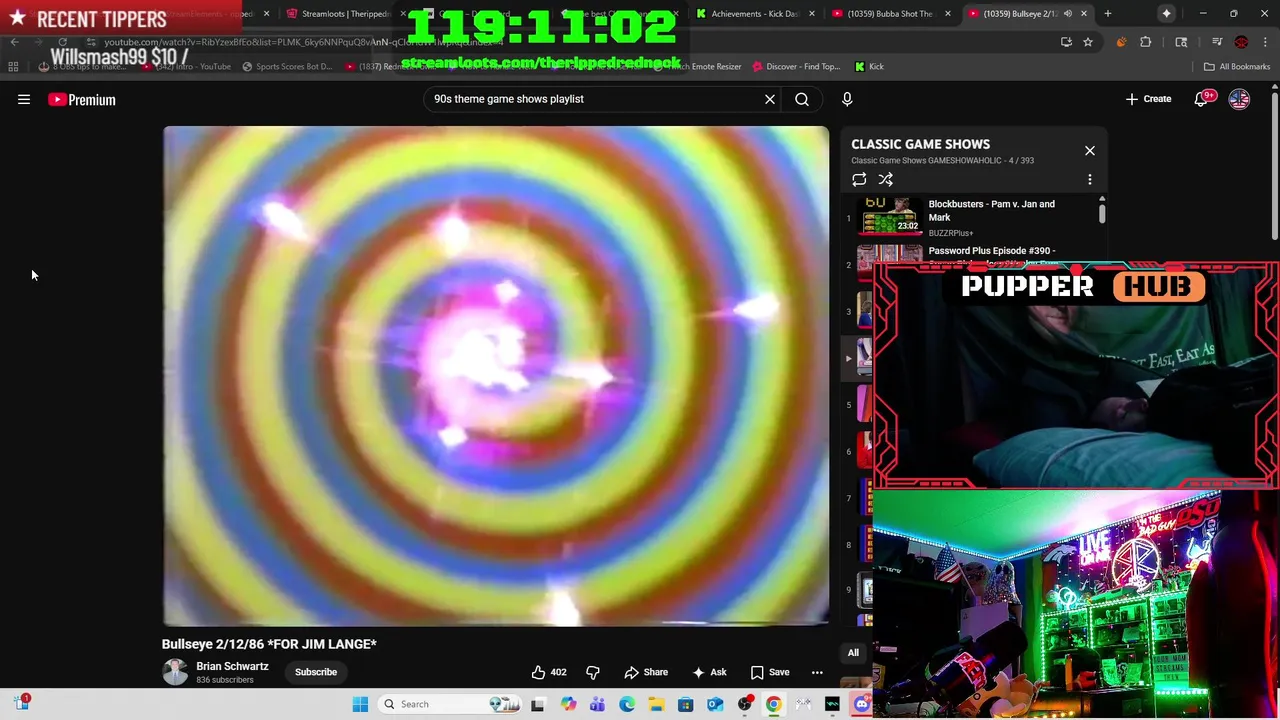
Task: Open Microsoft Teams from the taskbar
Action: (x=597, y=704)
